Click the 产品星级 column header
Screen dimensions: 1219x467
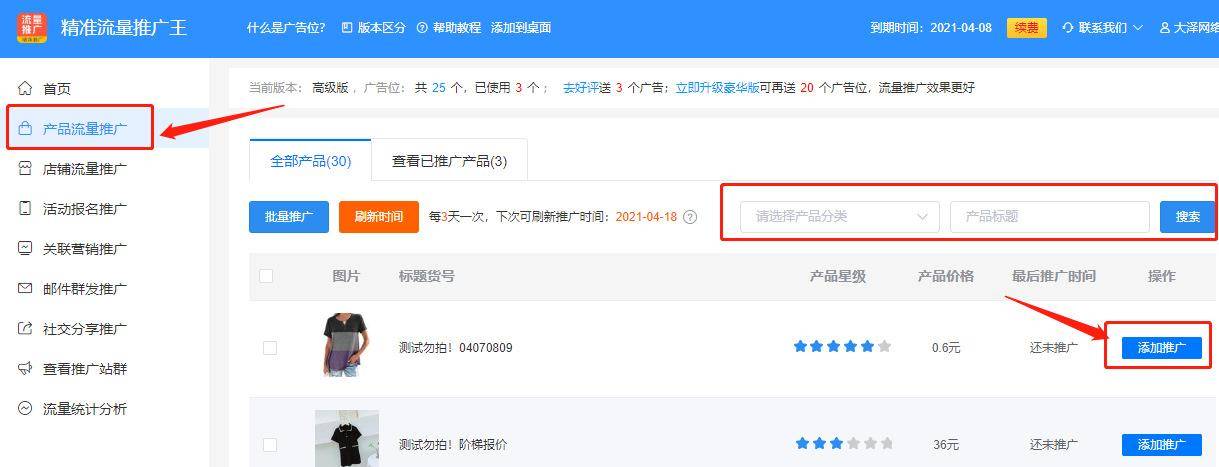[838, 276]
